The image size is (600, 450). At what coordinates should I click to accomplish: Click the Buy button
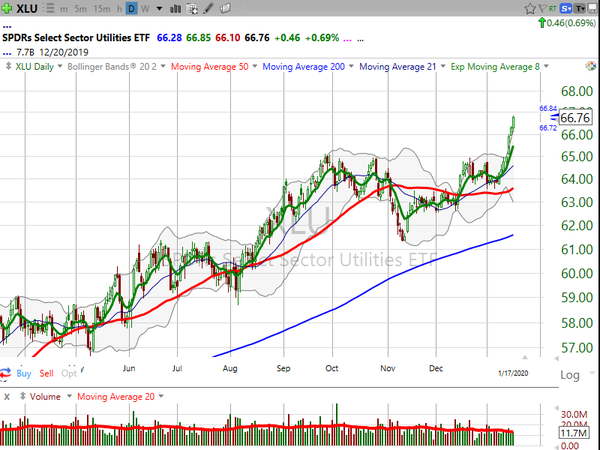(24, 373)
